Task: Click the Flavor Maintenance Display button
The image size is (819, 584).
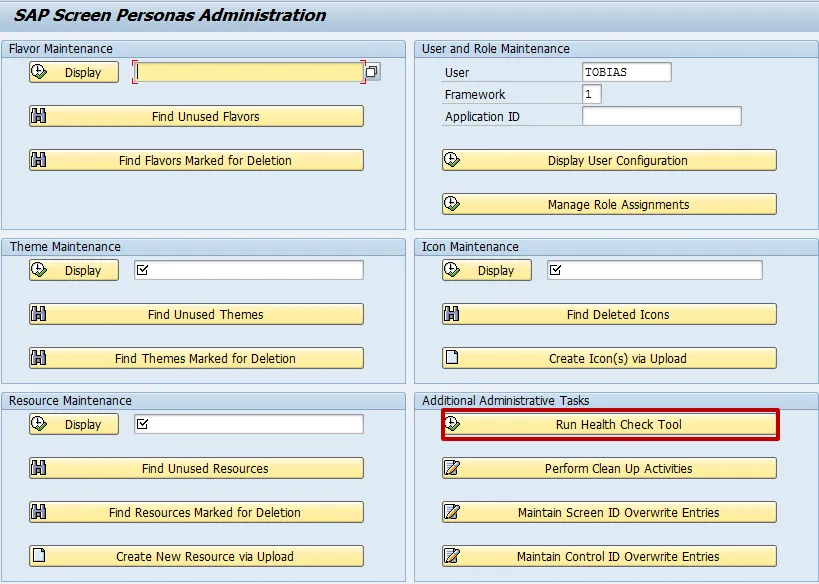Action: pyautogui.click(x=74, y=72)
